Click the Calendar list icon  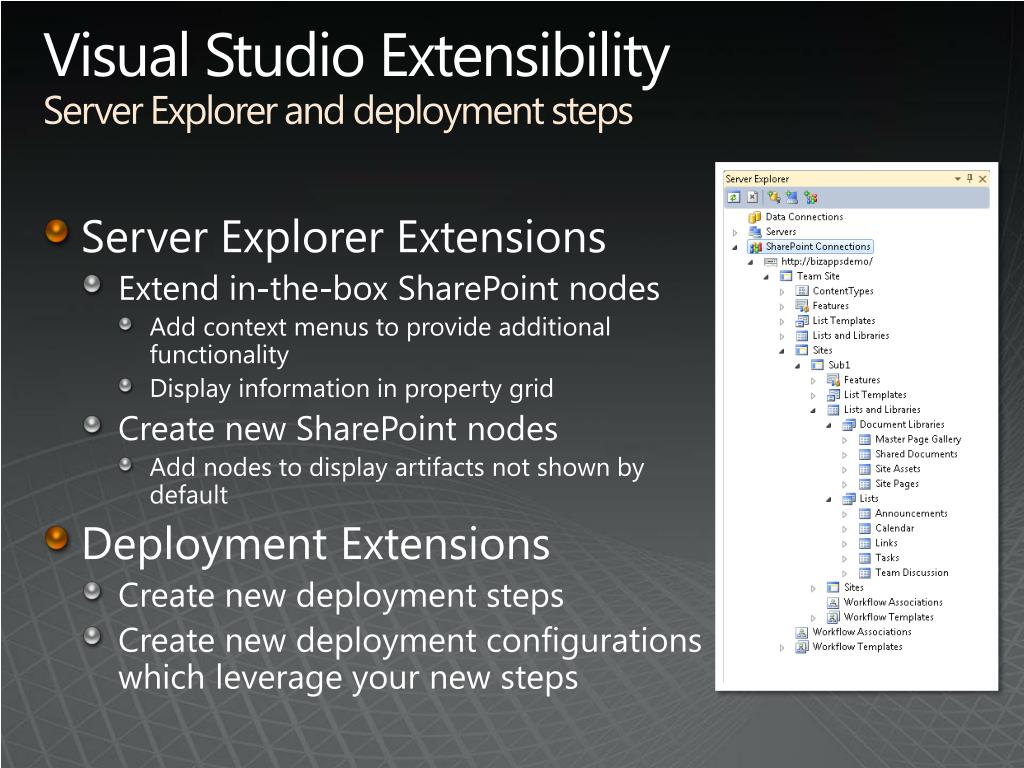tap(865, 528)
